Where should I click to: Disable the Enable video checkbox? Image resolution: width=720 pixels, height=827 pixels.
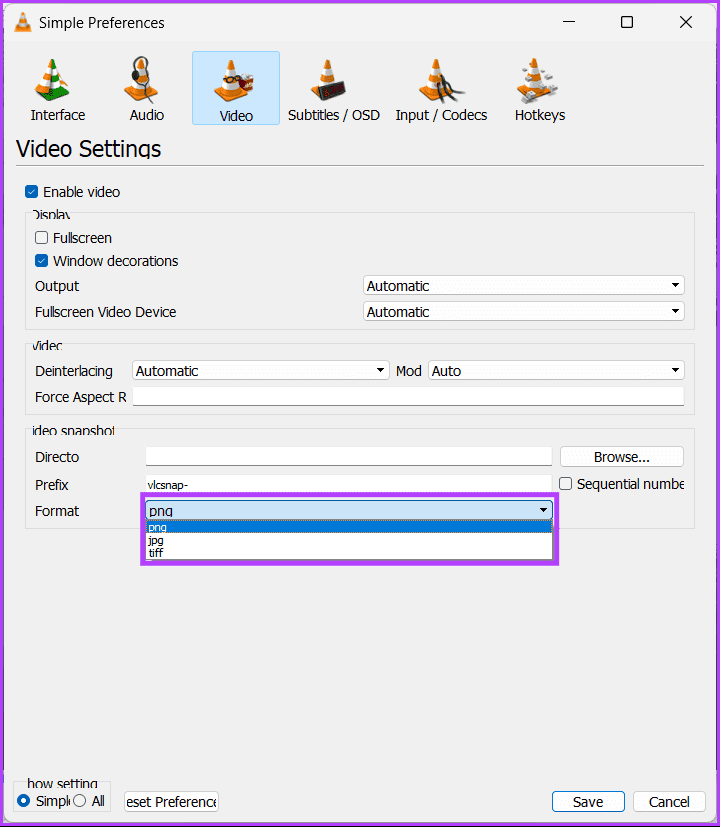pos(32,192)
